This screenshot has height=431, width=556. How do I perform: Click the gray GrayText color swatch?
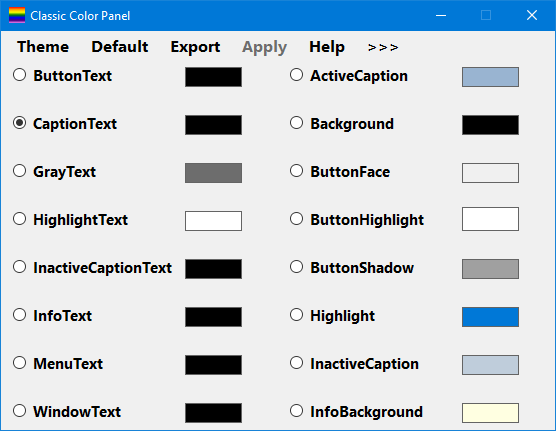(x=213, y=173)
